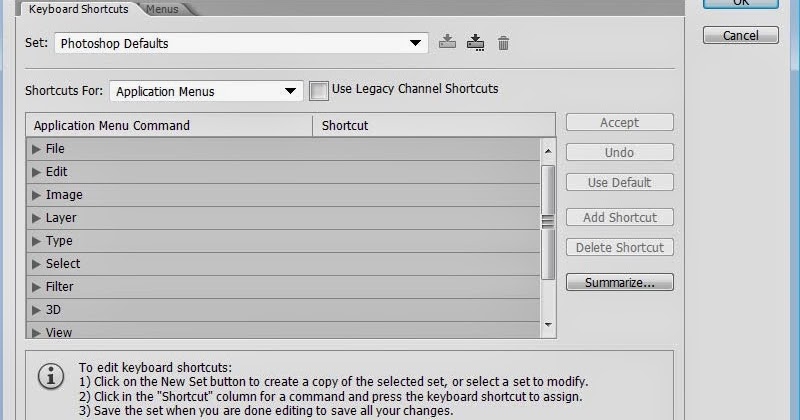Click the Cancel button
The image size is (800, 420).
click(x=741, y=35)
